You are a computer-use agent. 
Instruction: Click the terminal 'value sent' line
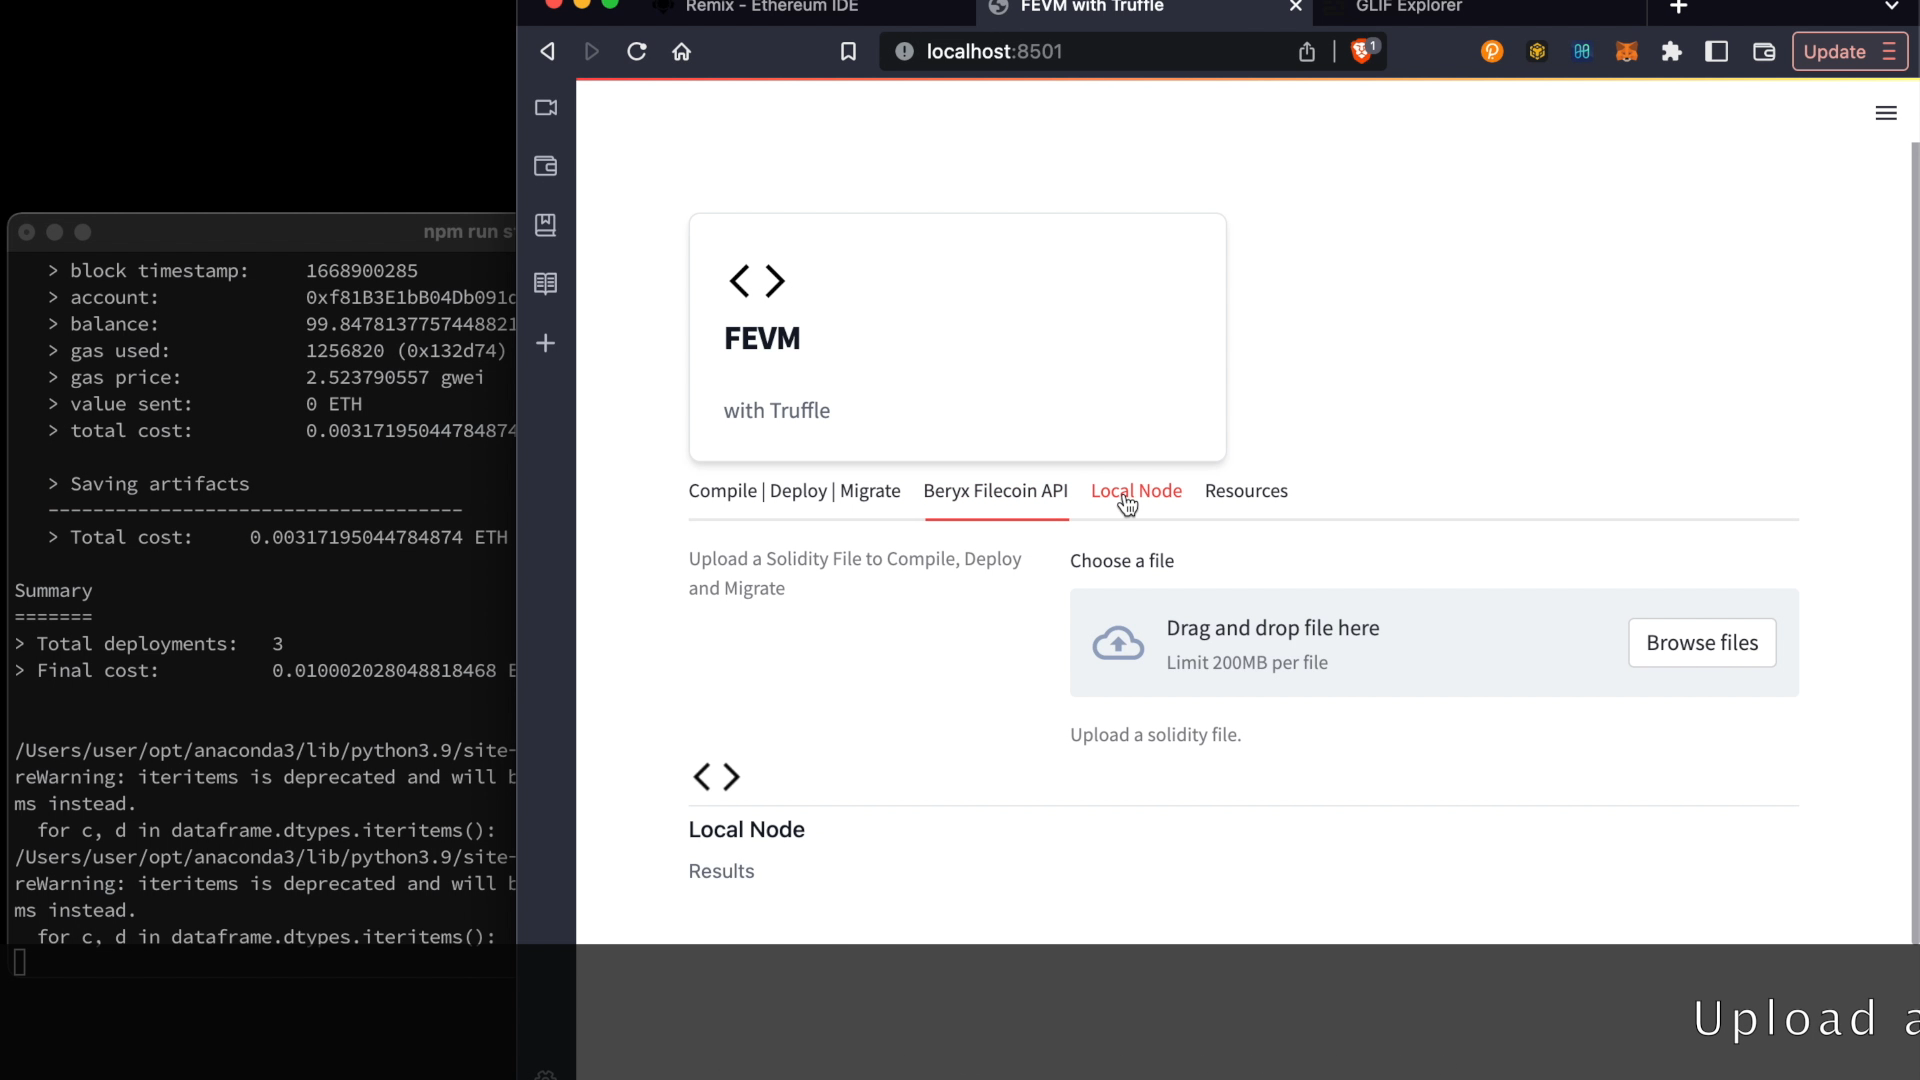205,404
